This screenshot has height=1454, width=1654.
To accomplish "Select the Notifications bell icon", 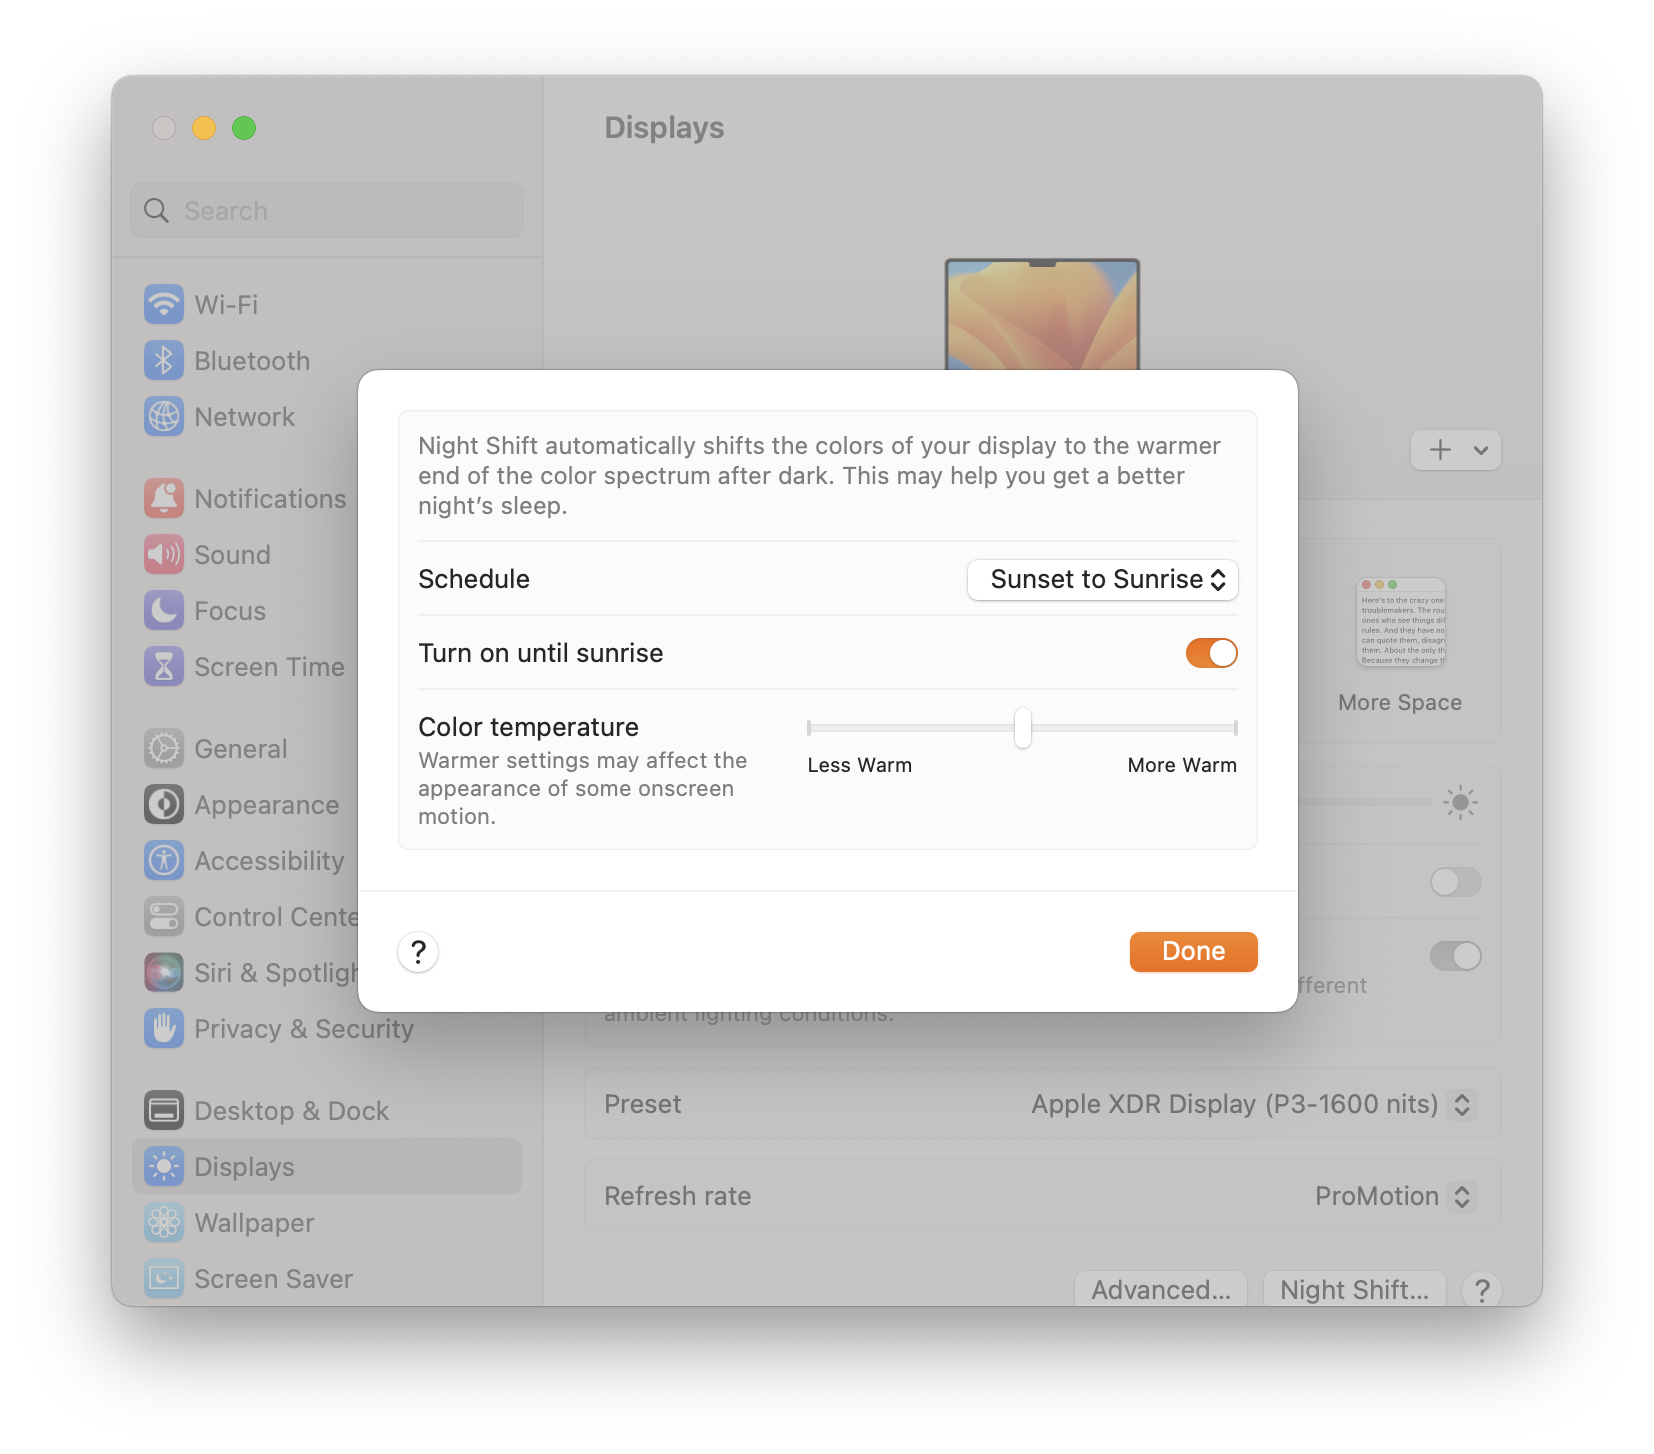I will (x=164, y=499).
